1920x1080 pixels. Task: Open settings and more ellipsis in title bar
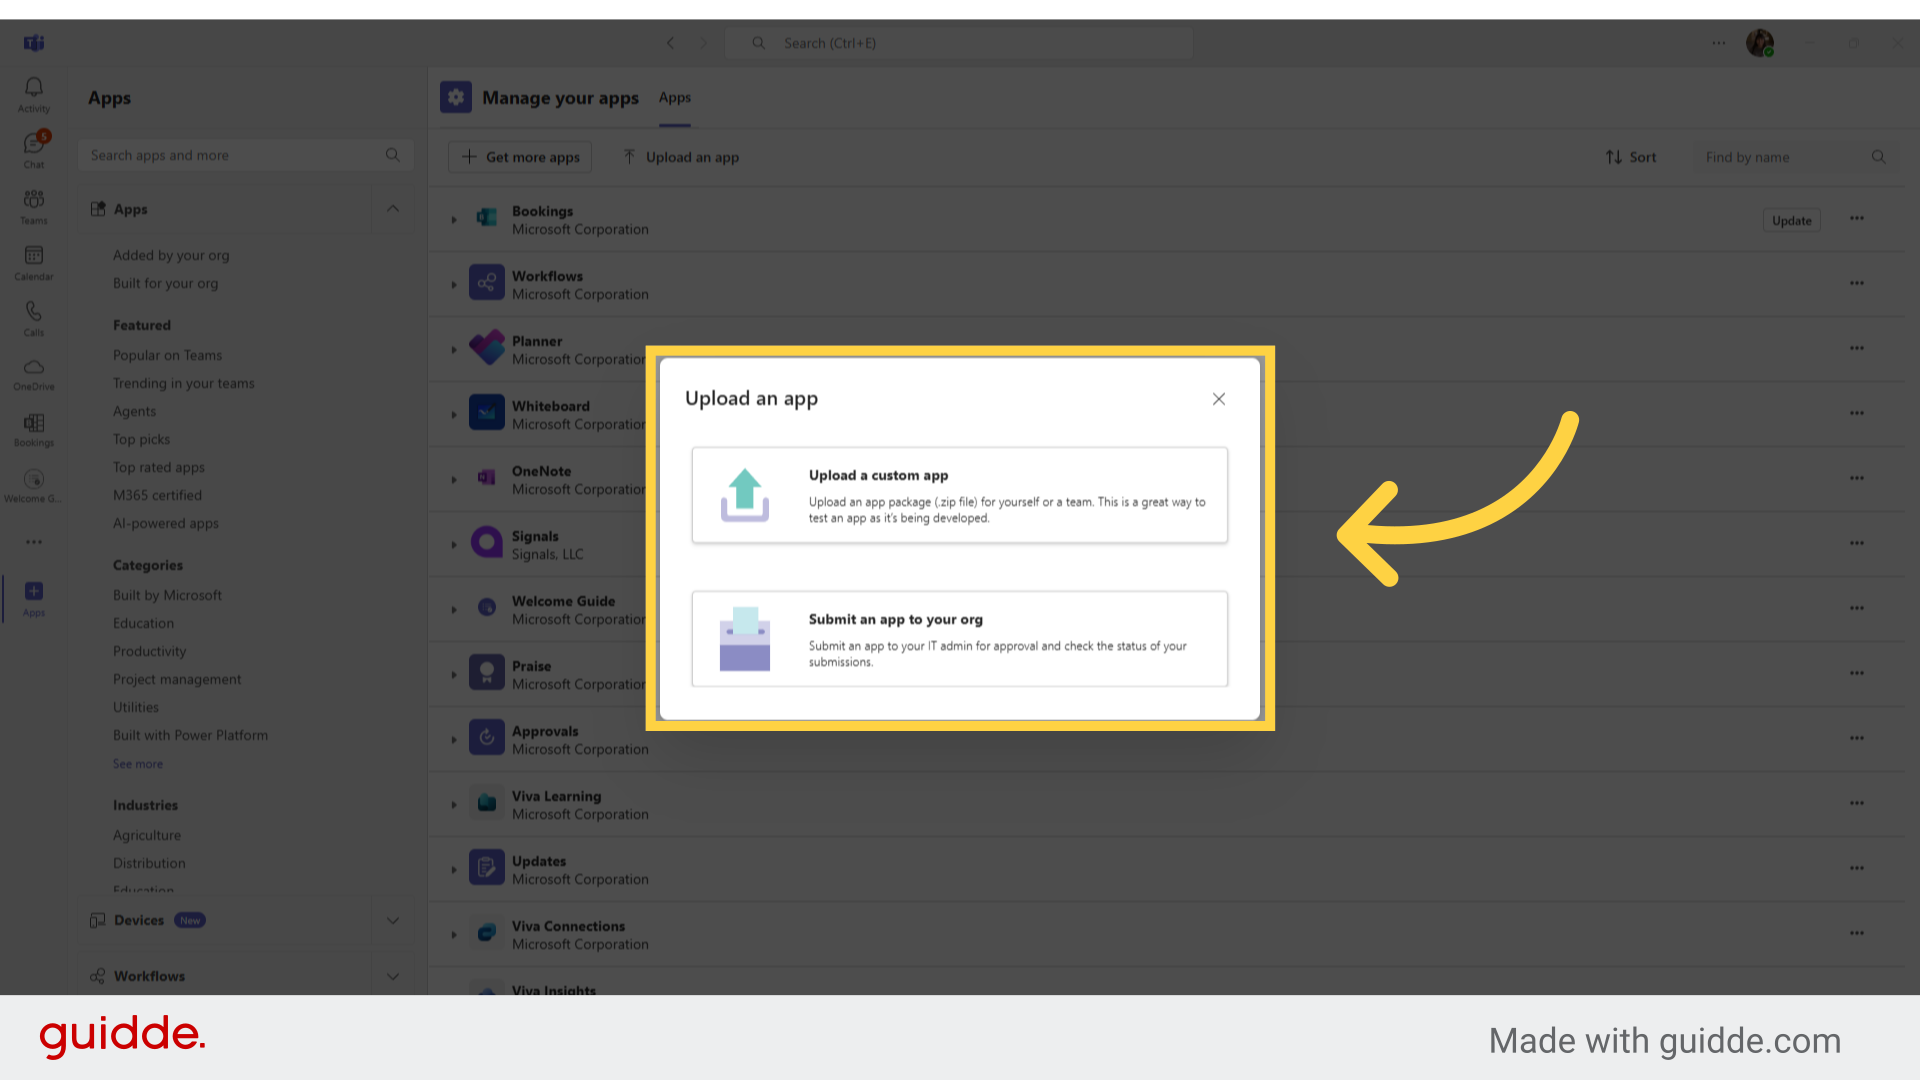pyautogui.click(x=1718, y=43)
